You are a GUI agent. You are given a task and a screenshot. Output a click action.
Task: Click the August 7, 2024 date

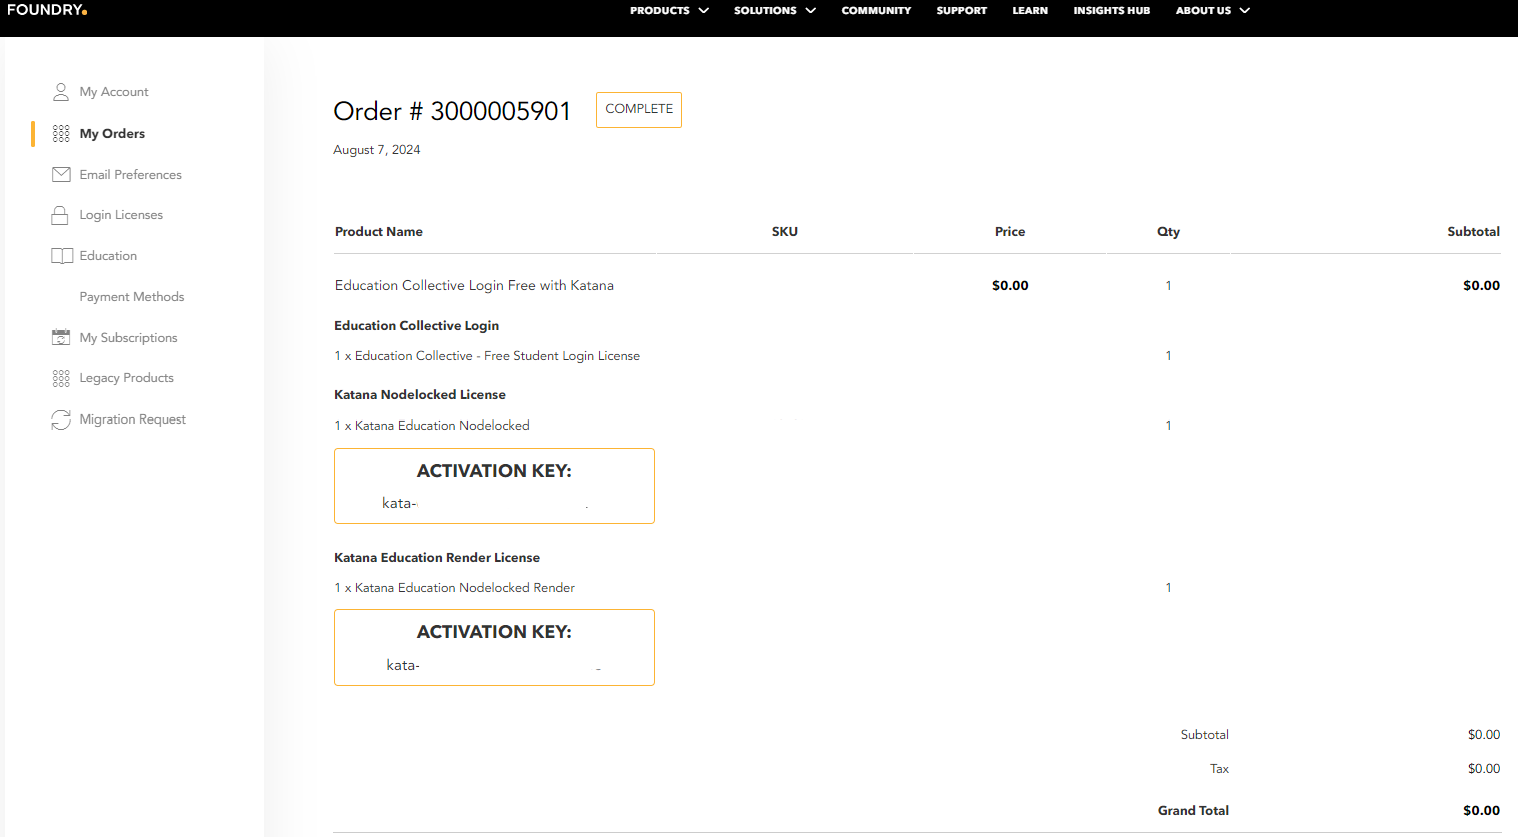377,150
